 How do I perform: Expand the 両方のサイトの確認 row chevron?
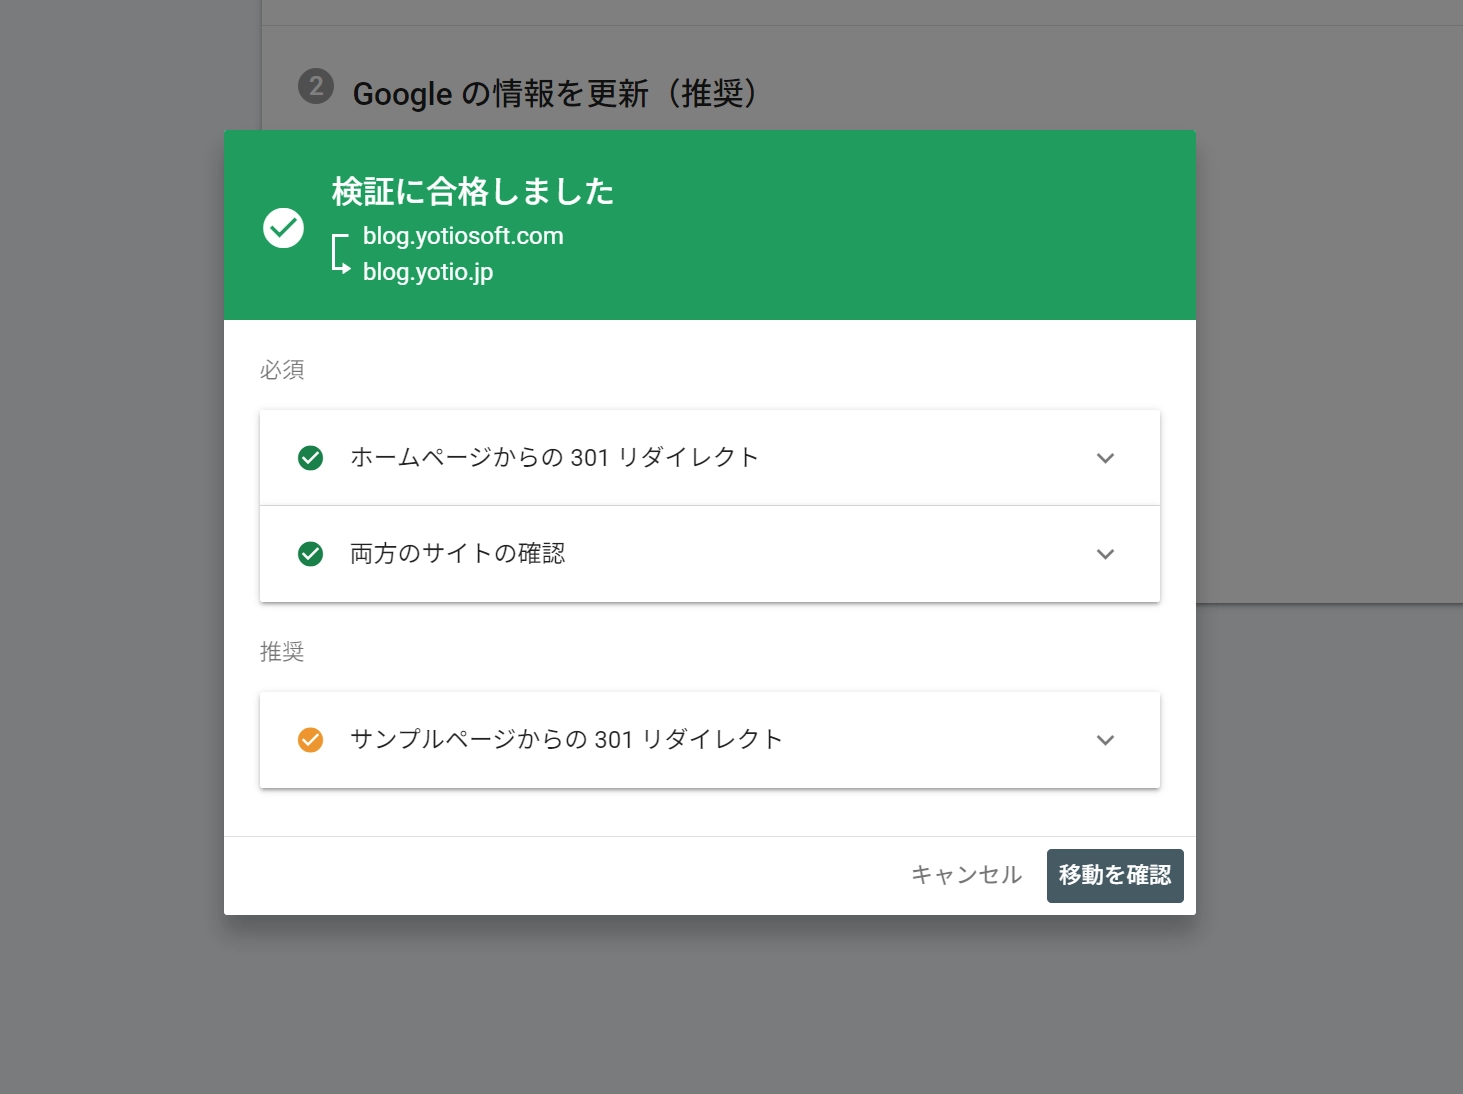coord(1105,554)
